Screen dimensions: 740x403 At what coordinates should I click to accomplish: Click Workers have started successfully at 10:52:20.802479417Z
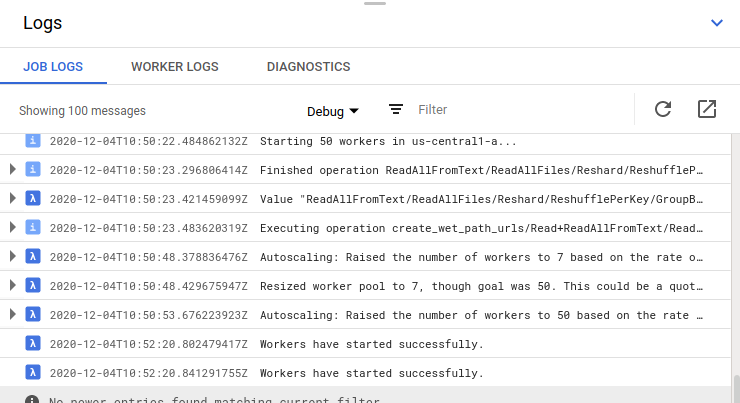pos(372,344)
